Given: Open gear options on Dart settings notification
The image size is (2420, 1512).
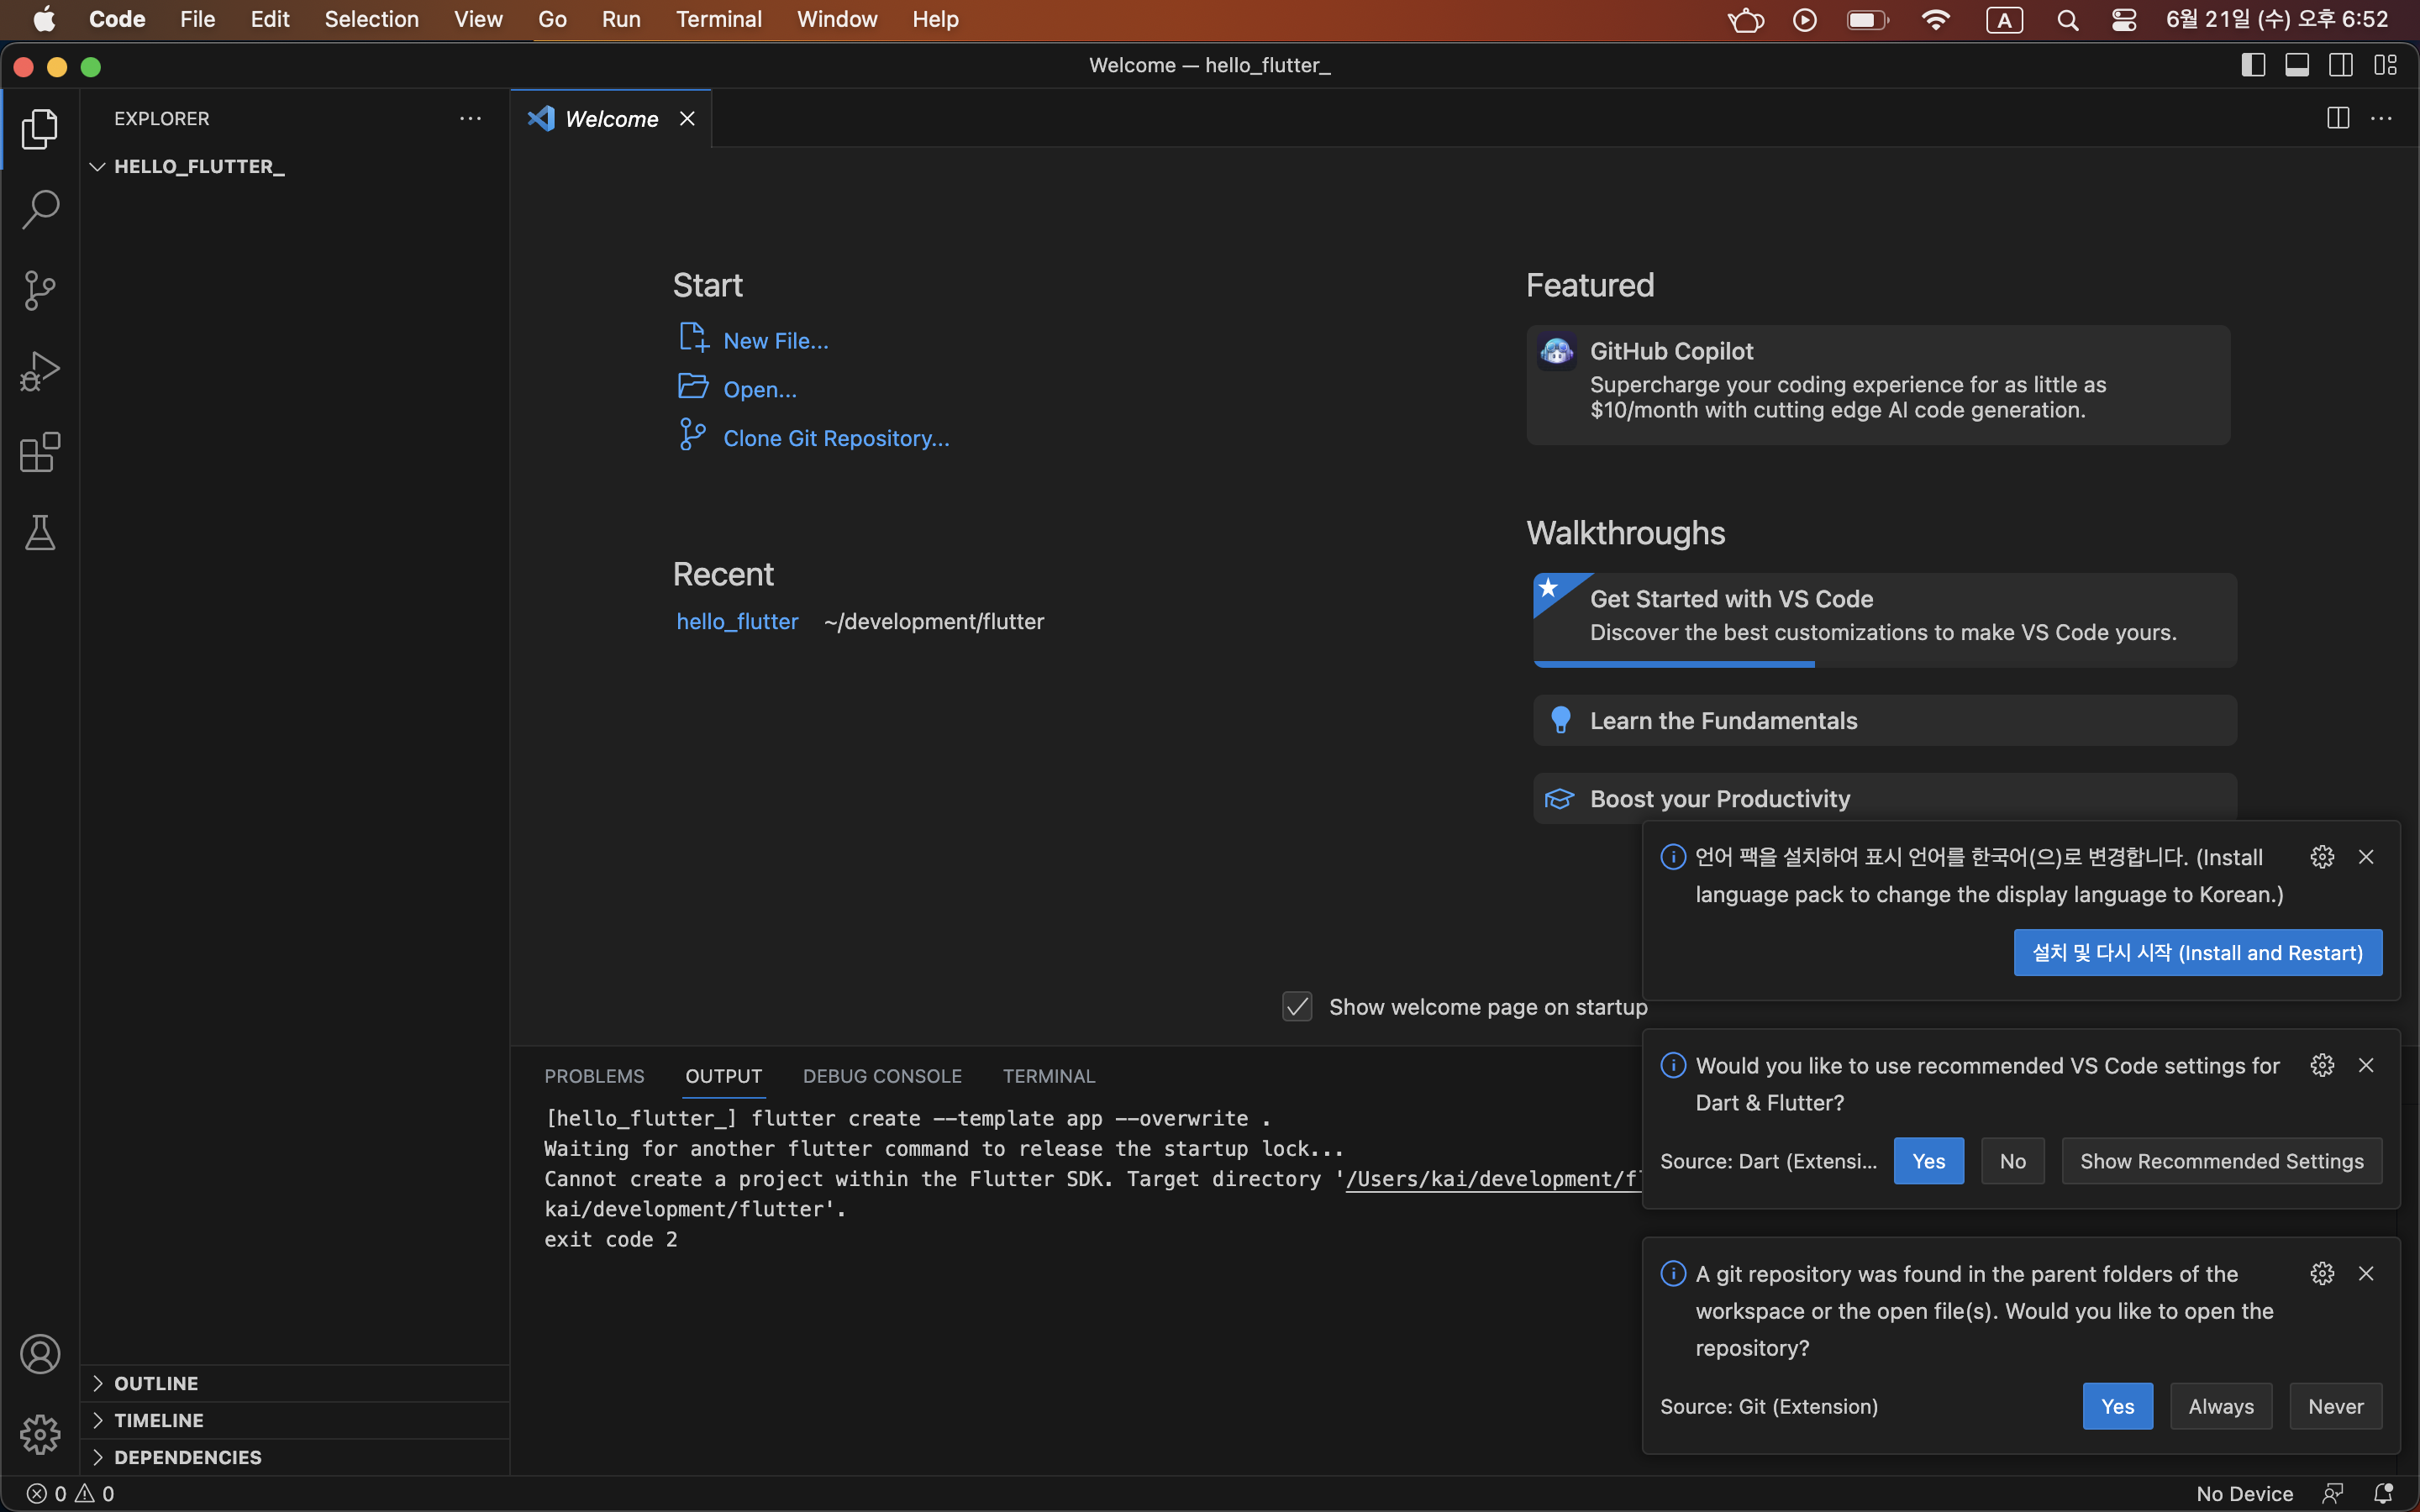Looking at the screenshot, I should pyautogui.click(x=2322, y=1065).
